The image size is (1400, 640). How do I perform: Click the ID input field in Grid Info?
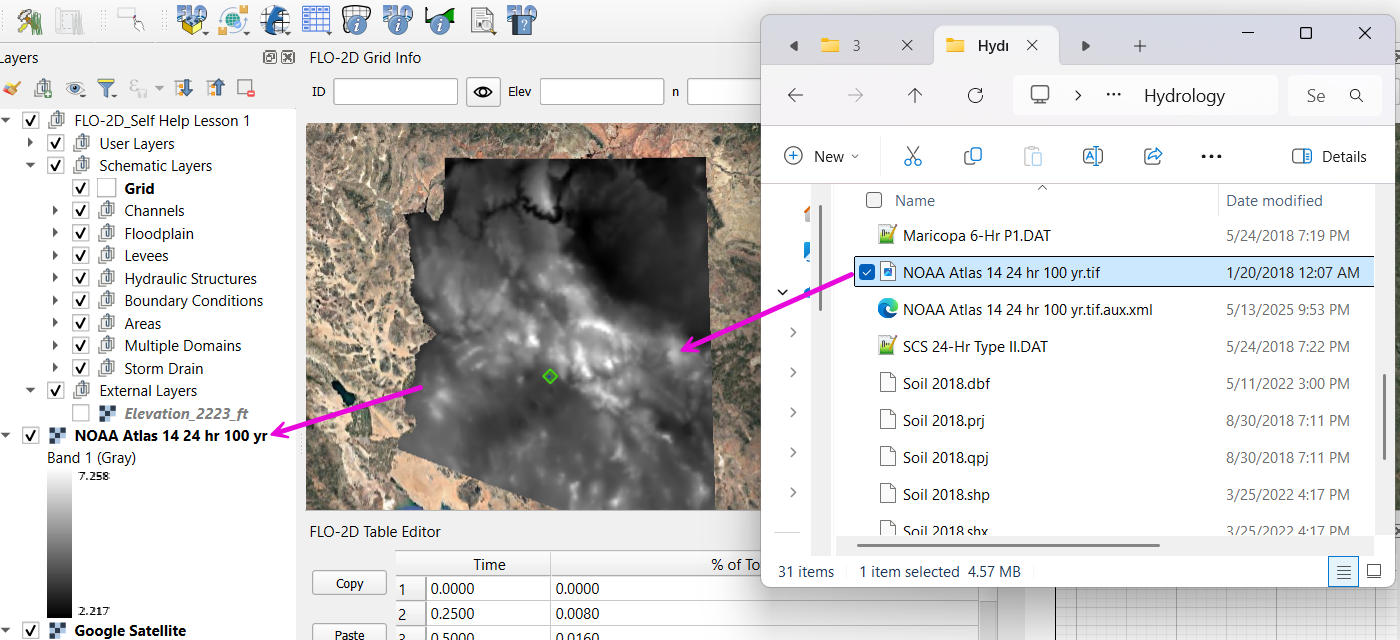(395, 92)
